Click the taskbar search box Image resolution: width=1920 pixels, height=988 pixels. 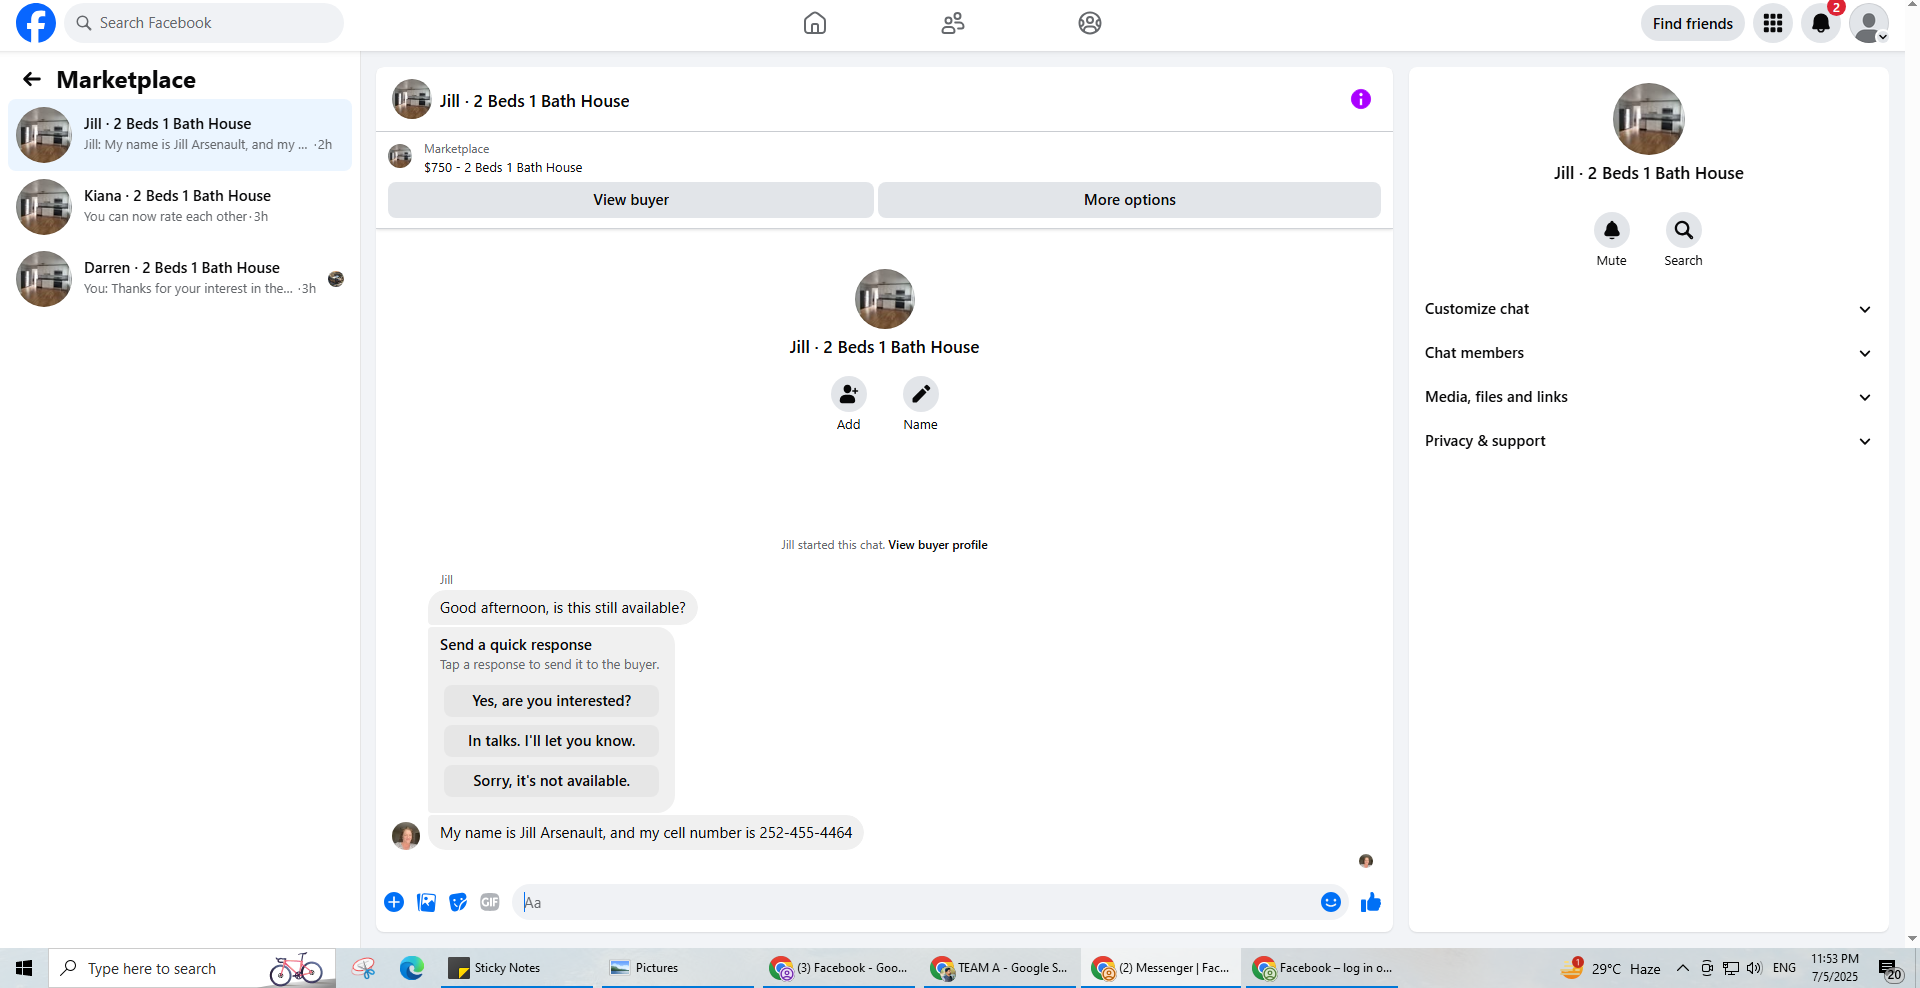point(192,968)
